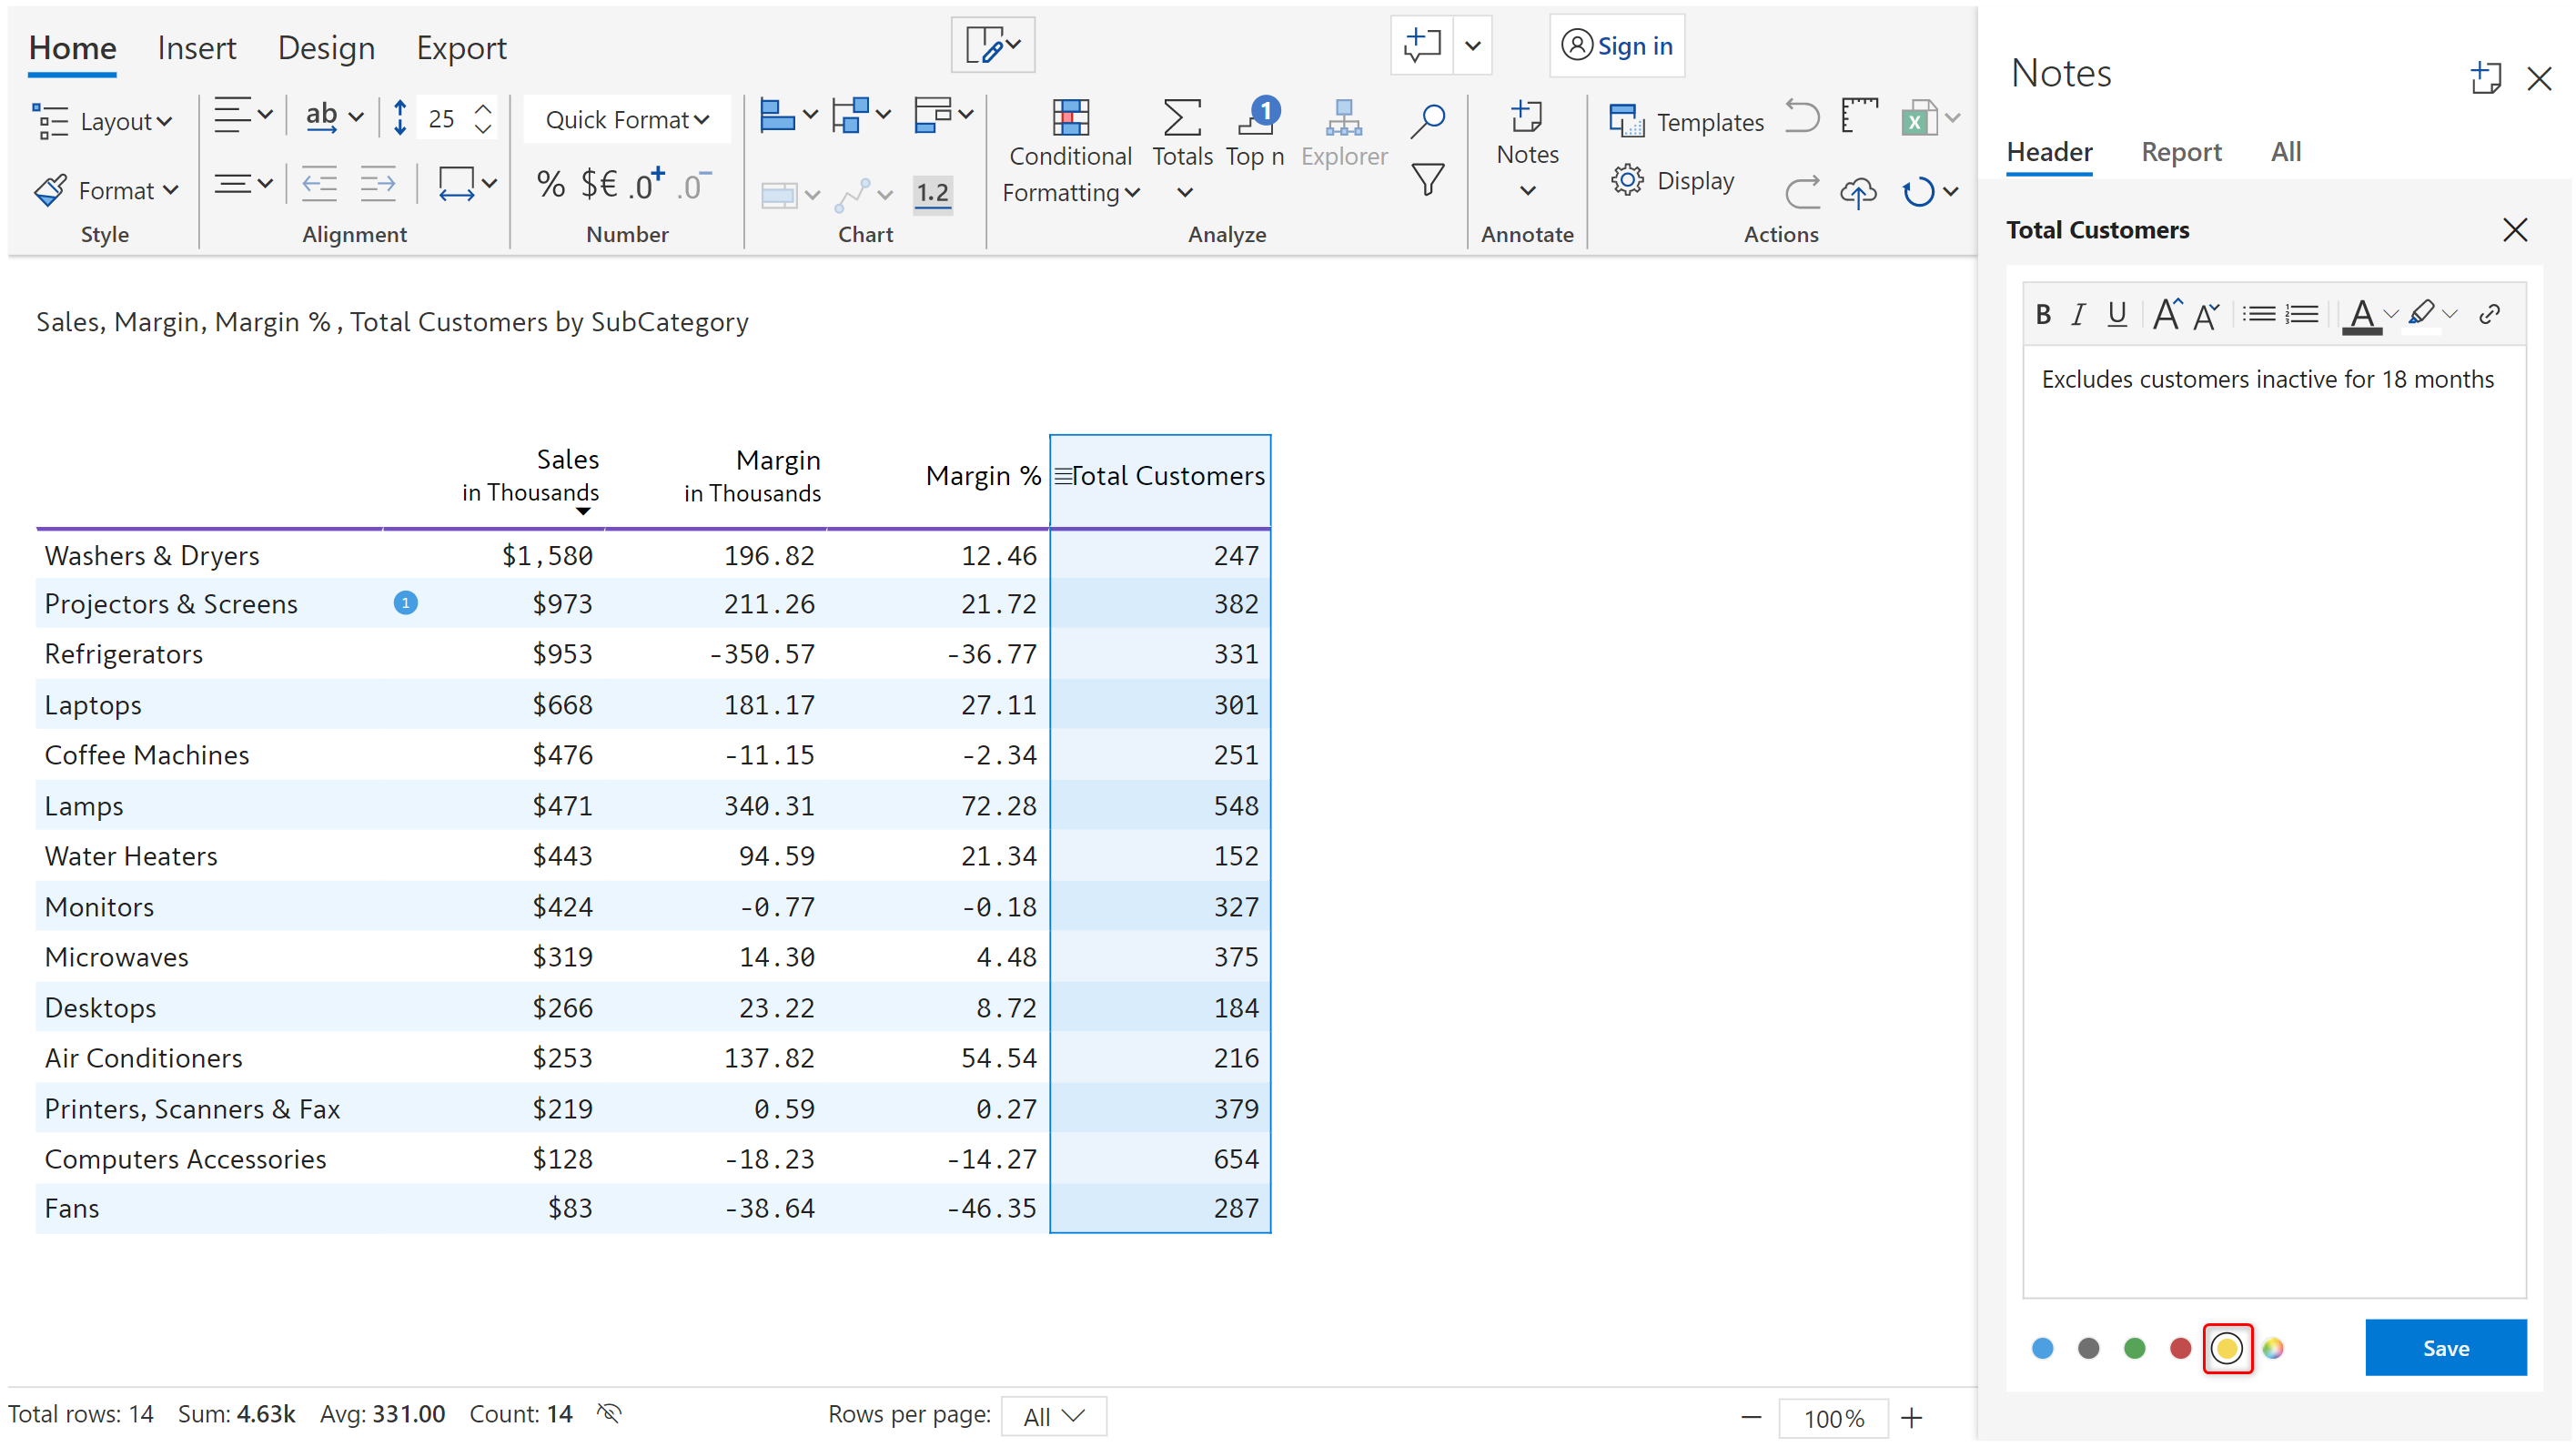Click the insert link icon in note editor
The height and width of the screenshot is (1447, 2576).
(2489, 315)
